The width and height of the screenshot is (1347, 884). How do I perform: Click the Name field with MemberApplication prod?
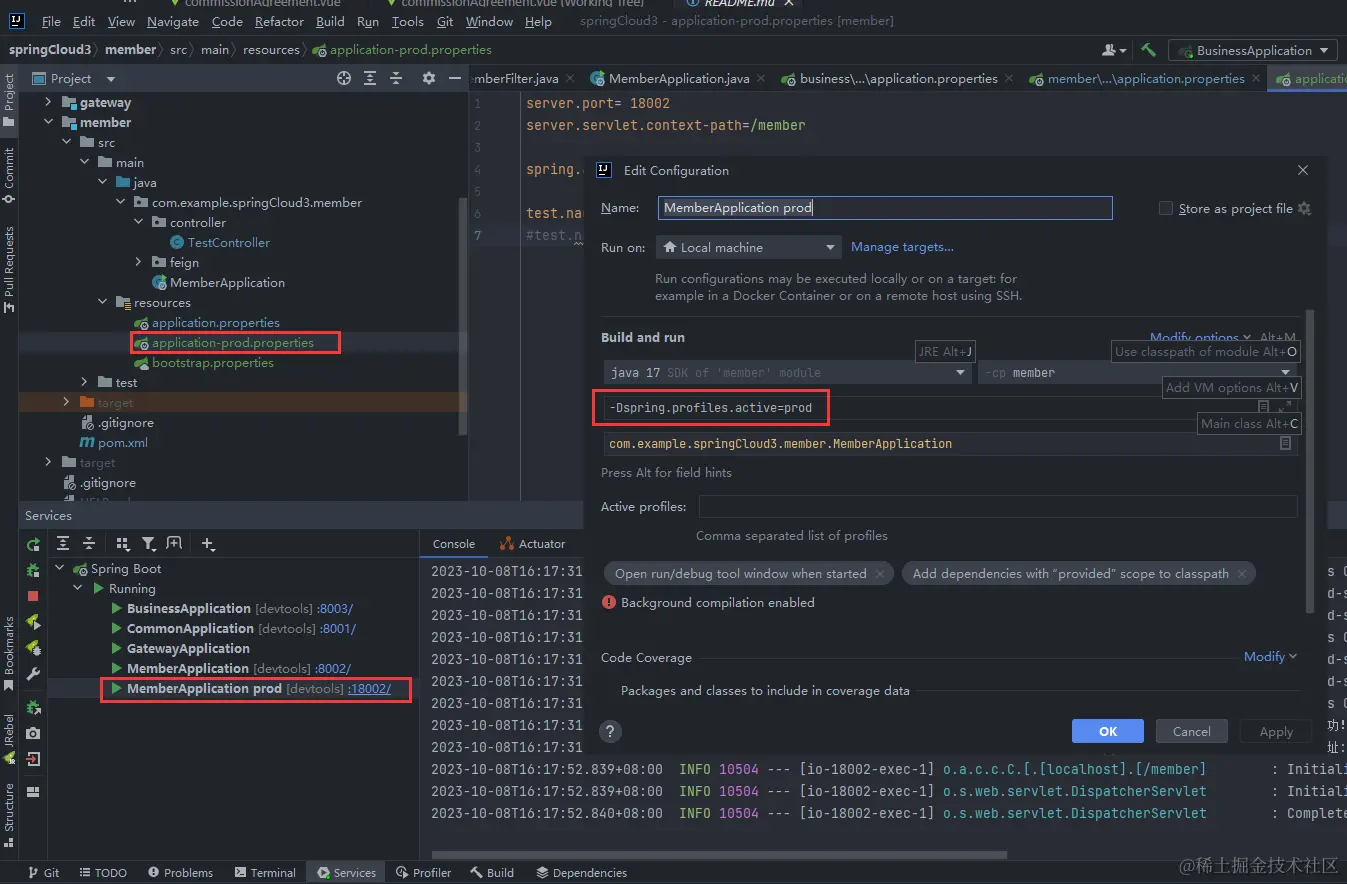pyautogui.click(x=885, y=208)
